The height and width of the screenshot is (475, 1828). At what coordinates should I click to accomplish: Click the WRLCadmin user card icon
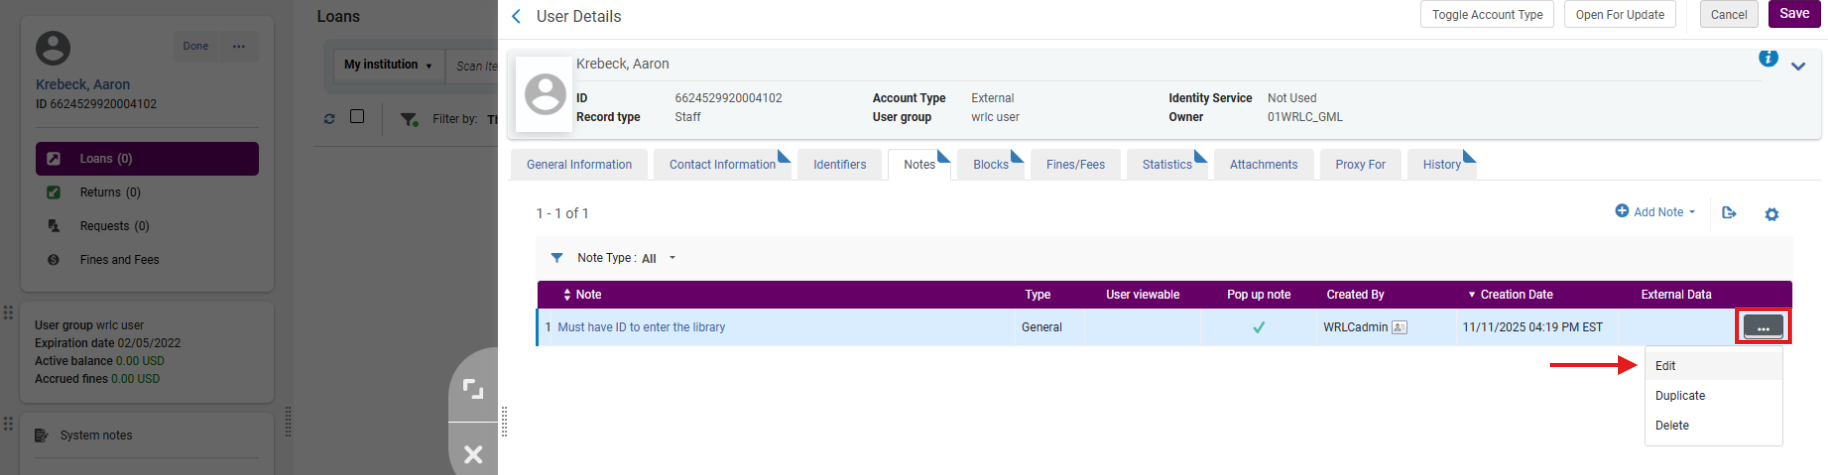(1399, 328)
